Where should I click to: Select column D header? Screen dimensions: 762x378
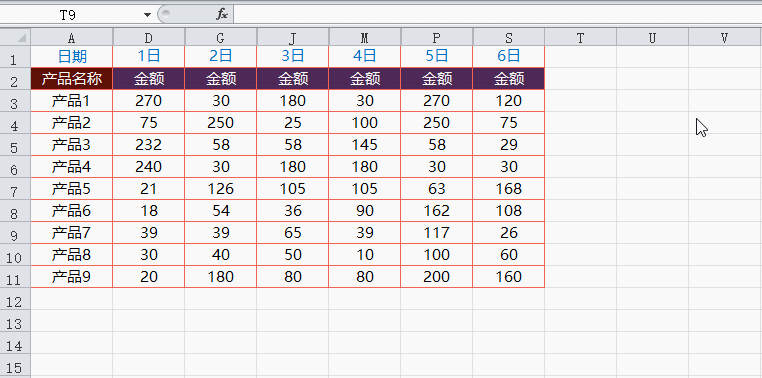tap(149, 37)
